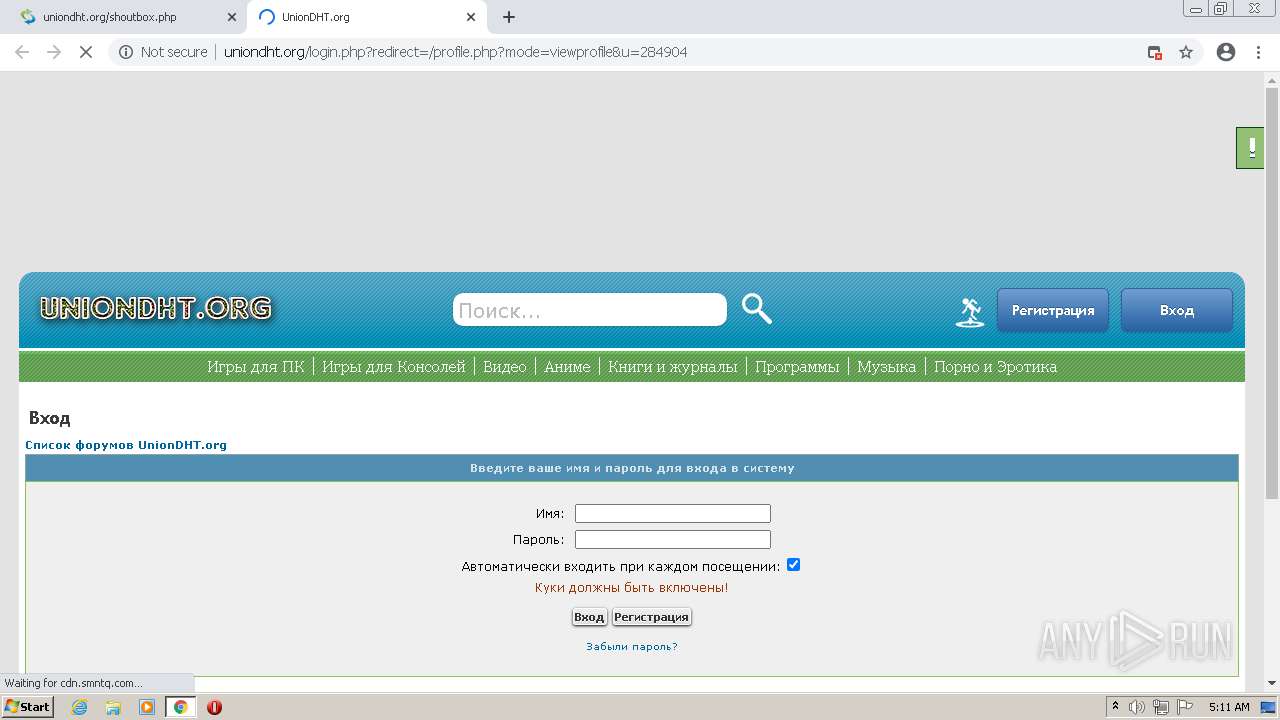Click the taskbar clock showing 5:11 AM
Screen dimensions: 1280x720
point(1229,707)
